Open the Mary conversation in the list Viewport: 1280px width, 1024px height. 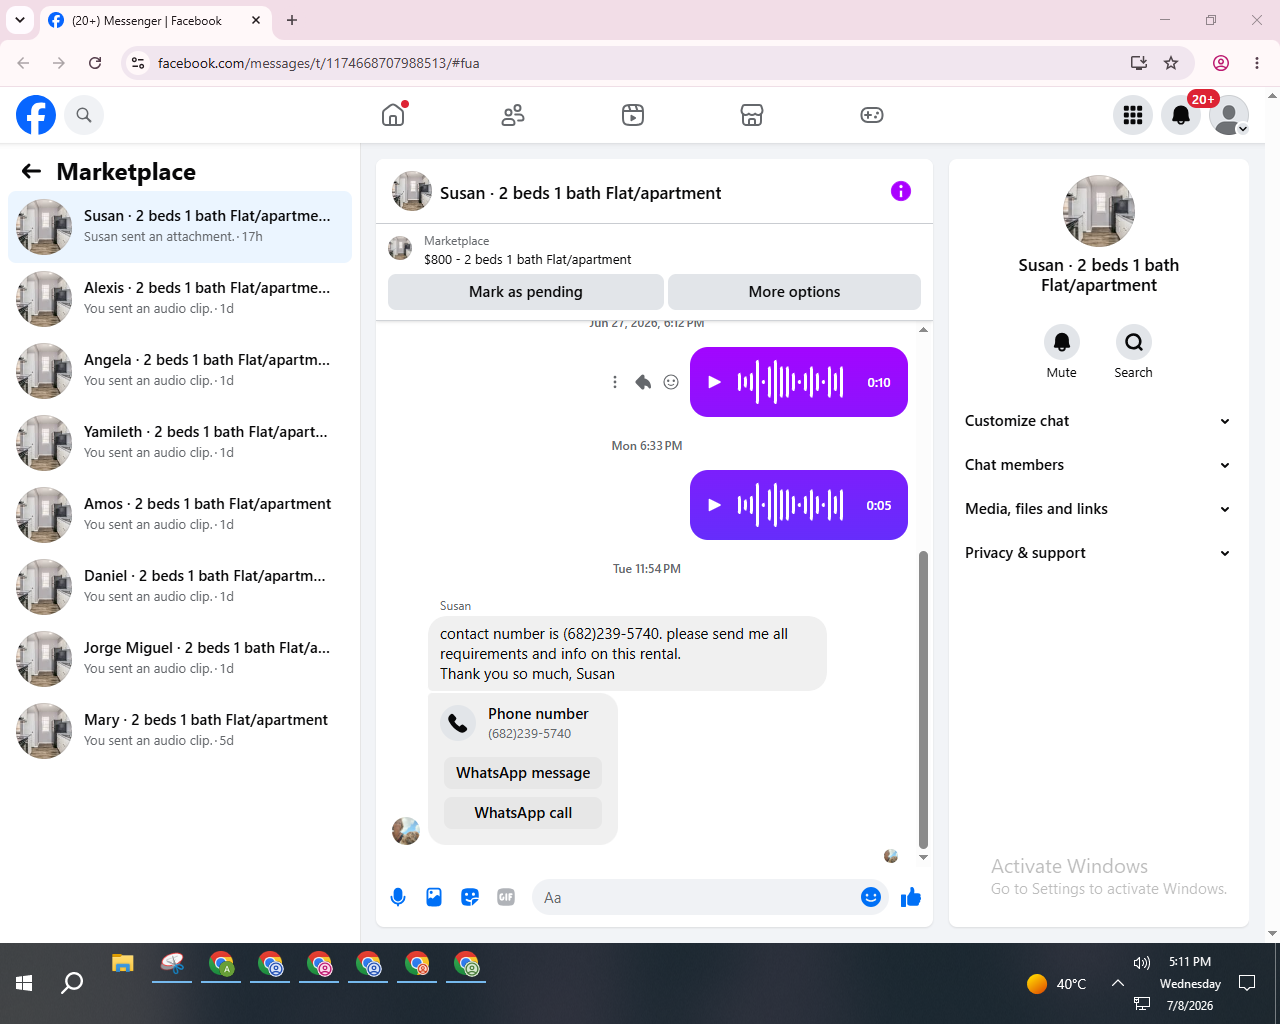point(180,731)
